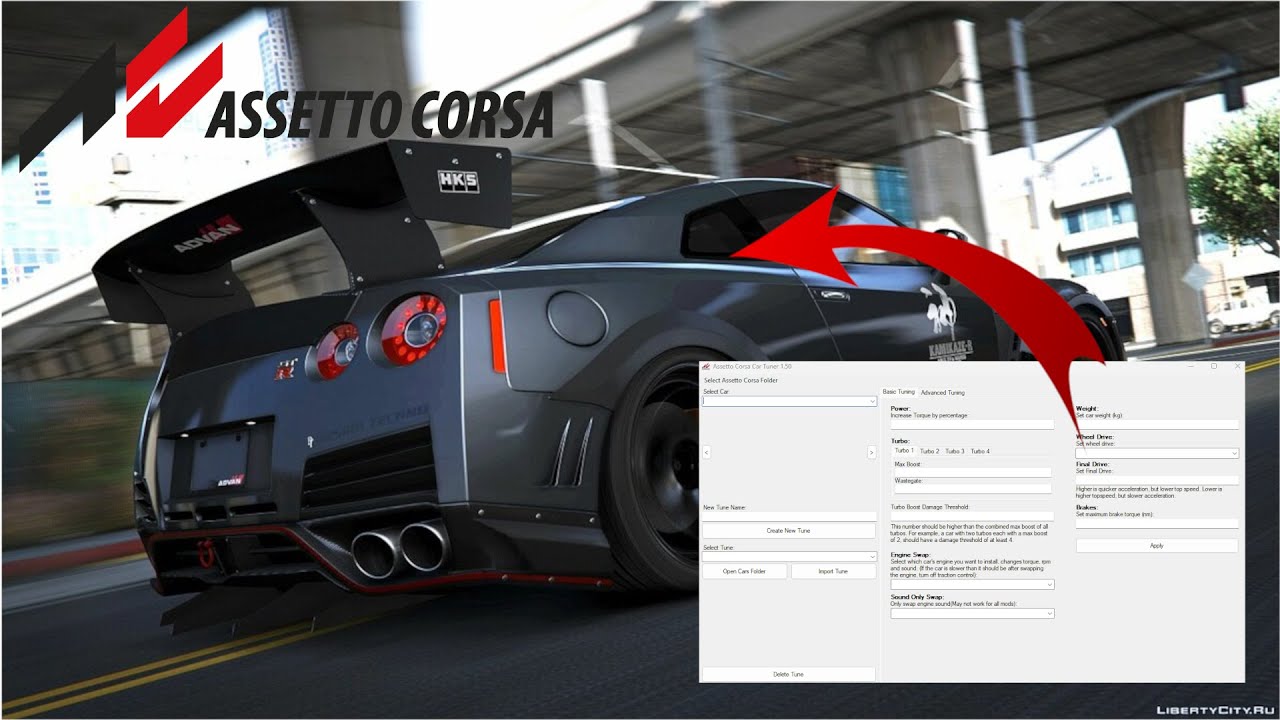Click the previous car arrow button
Image resolution: width=1280 pixels, height=720 pixels.
[x=707, y=452]
